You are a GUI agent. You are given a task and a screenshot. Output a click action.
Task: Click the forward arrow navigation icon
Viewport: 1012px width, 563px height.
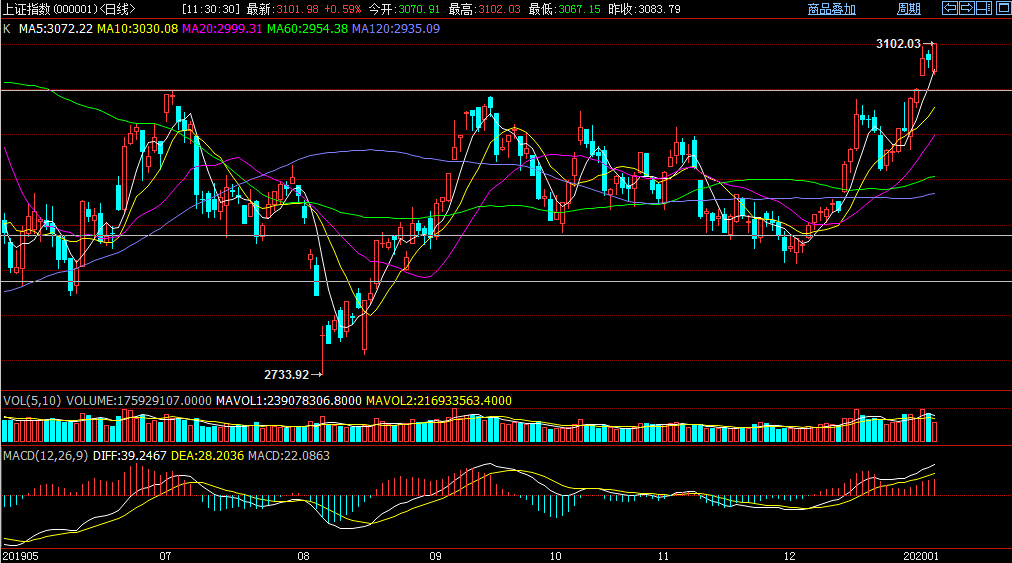967,8
